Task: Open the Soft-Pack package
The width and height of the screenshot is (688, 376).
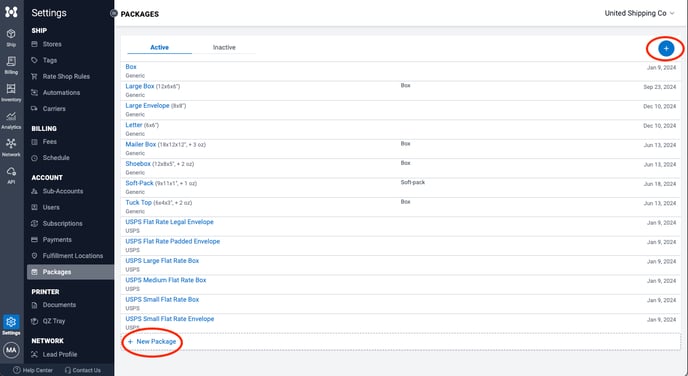Action: point(139,183)
